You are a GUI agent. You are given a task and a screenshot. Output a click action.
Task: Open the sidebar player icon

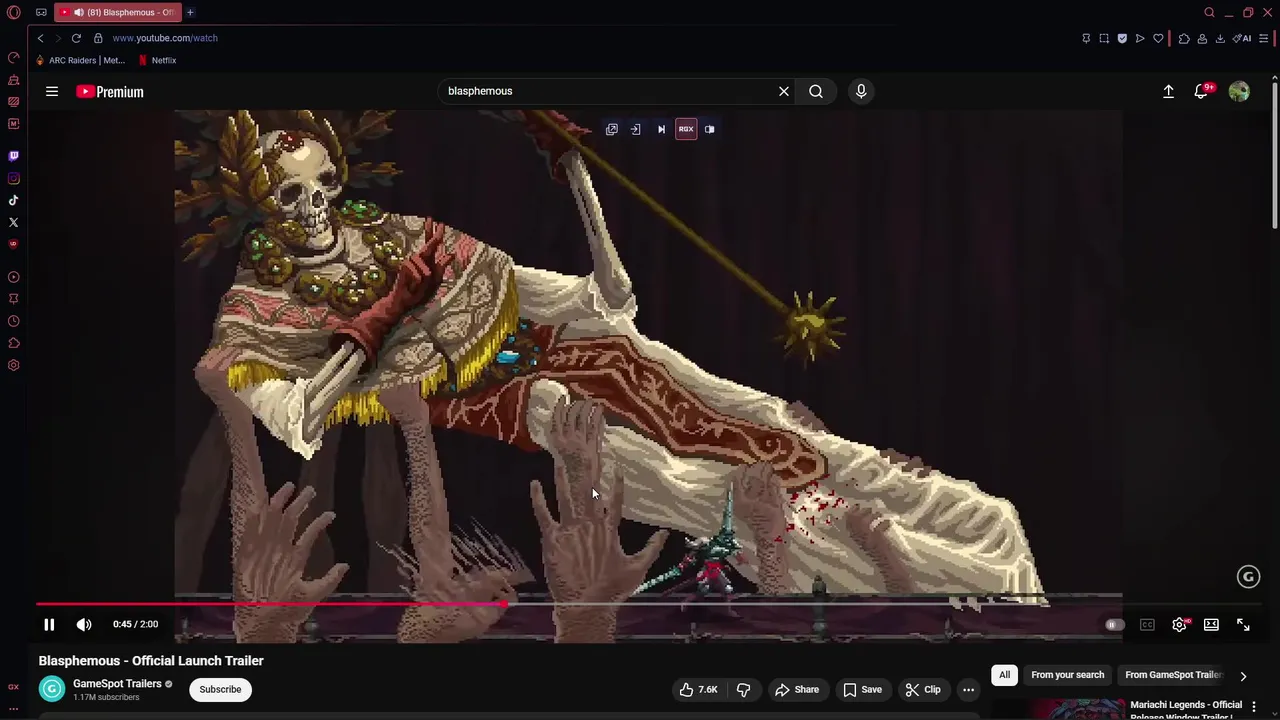pyautogui.click(x=13, y=277)
